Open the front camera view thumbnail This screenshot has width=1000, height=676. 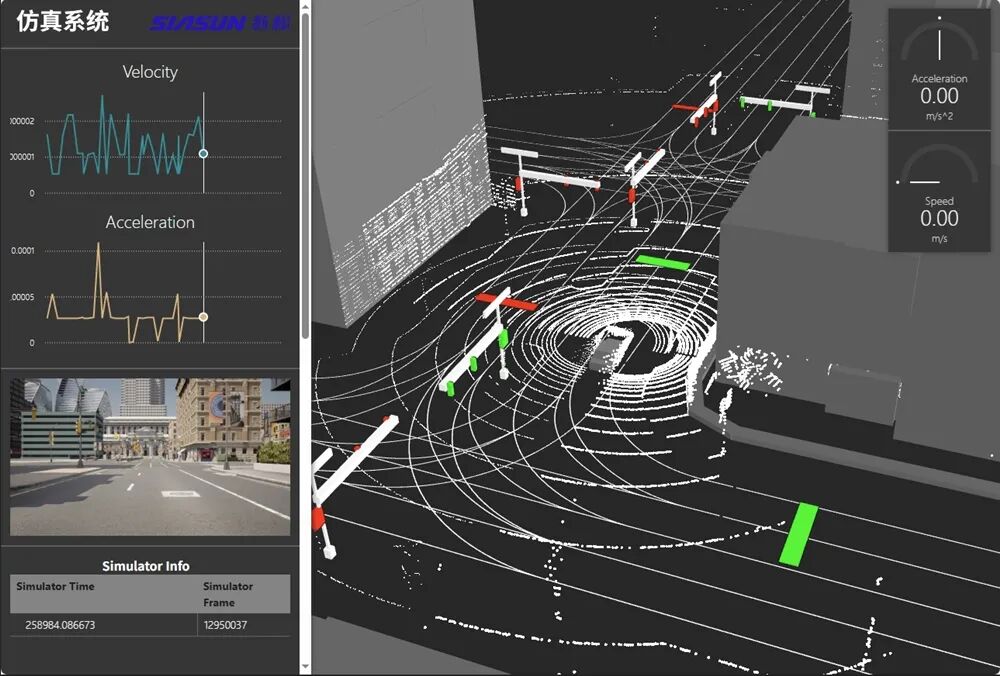point(150,456)
